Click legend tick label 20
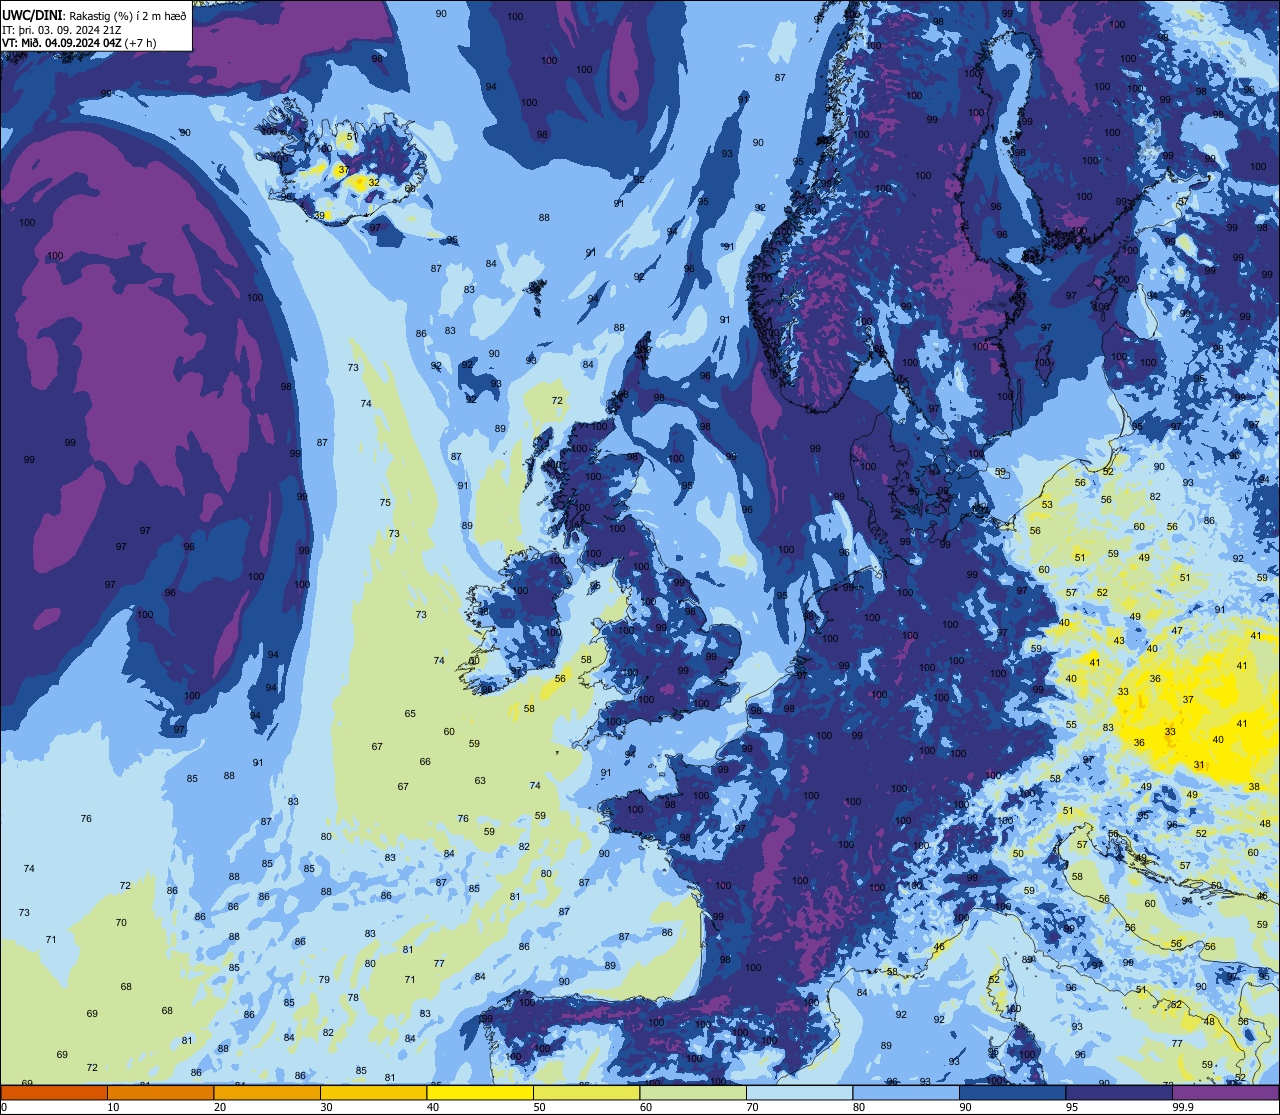The height and width of the screenshot is (1115, 1280). pyautogui.click(x=220, y=1106)
